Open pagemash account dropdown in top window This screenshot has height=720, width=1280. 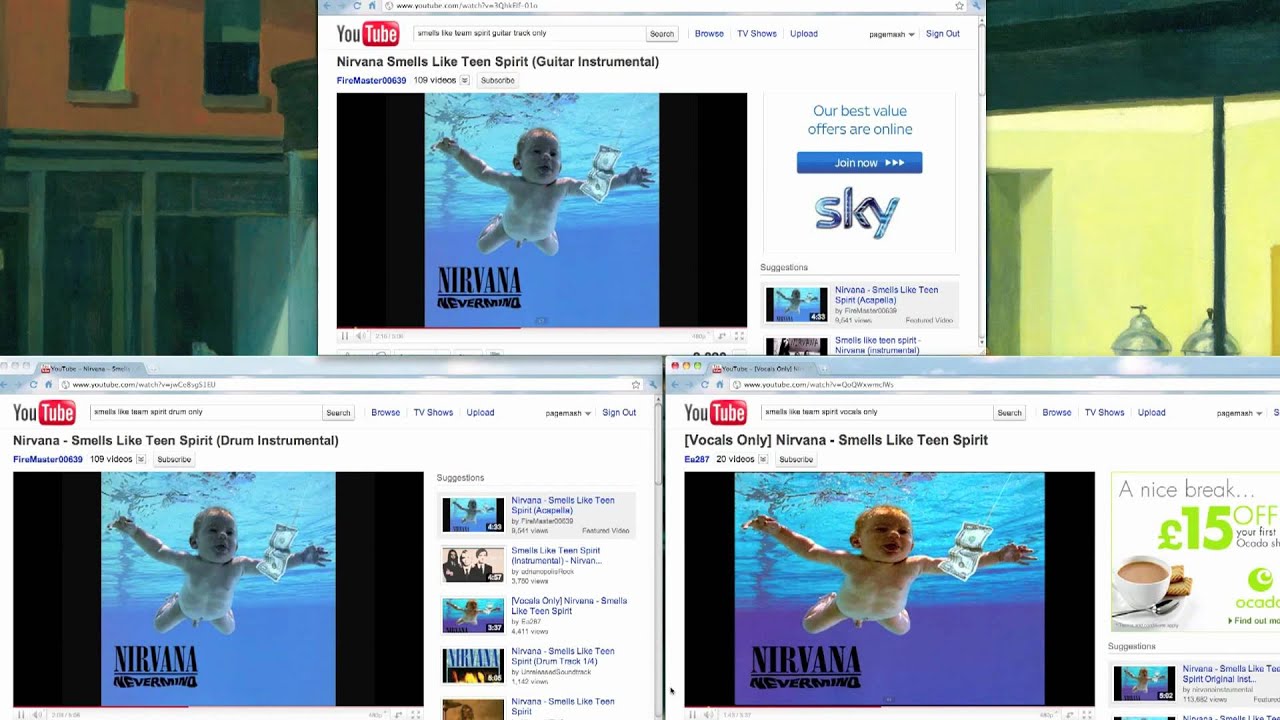tap(892, 34)
